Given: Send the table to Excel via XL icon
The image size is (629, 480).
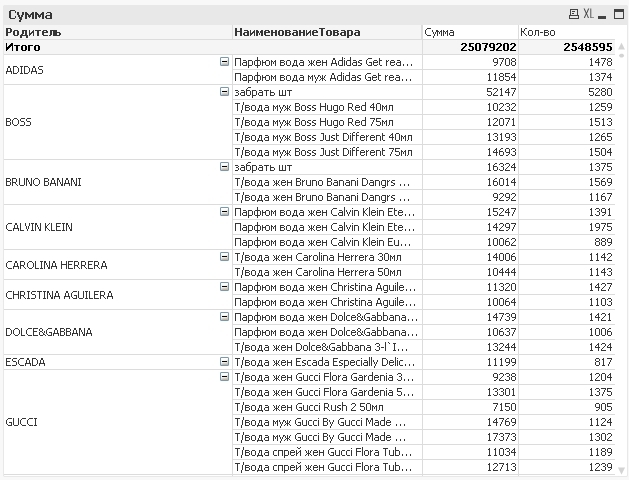Looking at the screenshot, I should (588, 15).
